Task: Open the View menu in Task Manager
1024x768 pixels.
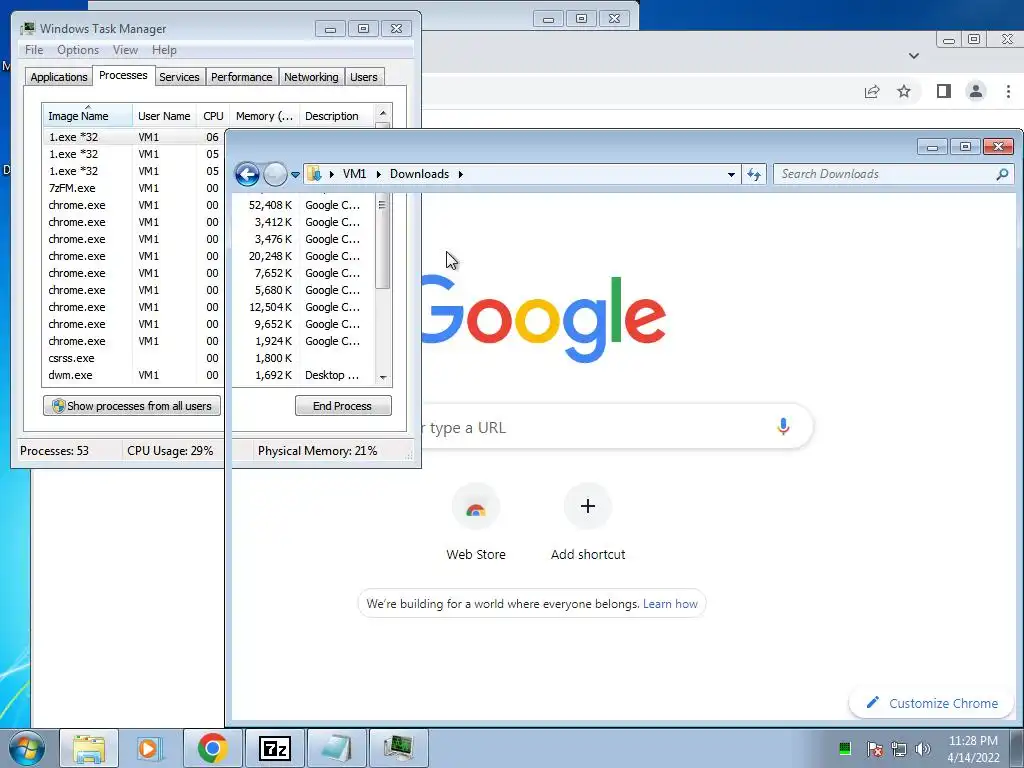Action: pos(125,50)
